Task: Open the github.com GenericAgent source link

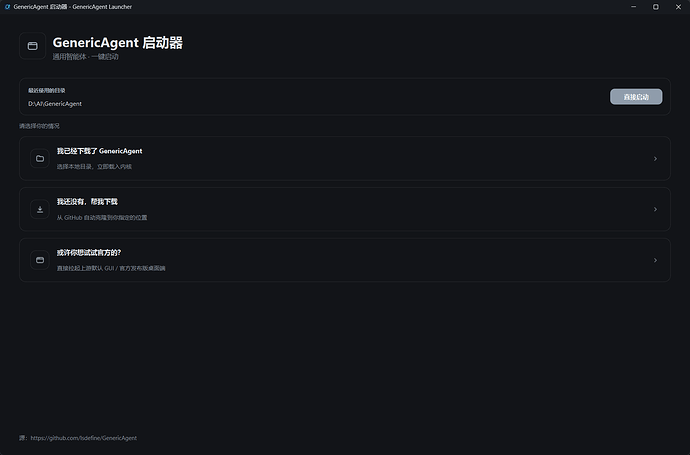Action: 84,438
